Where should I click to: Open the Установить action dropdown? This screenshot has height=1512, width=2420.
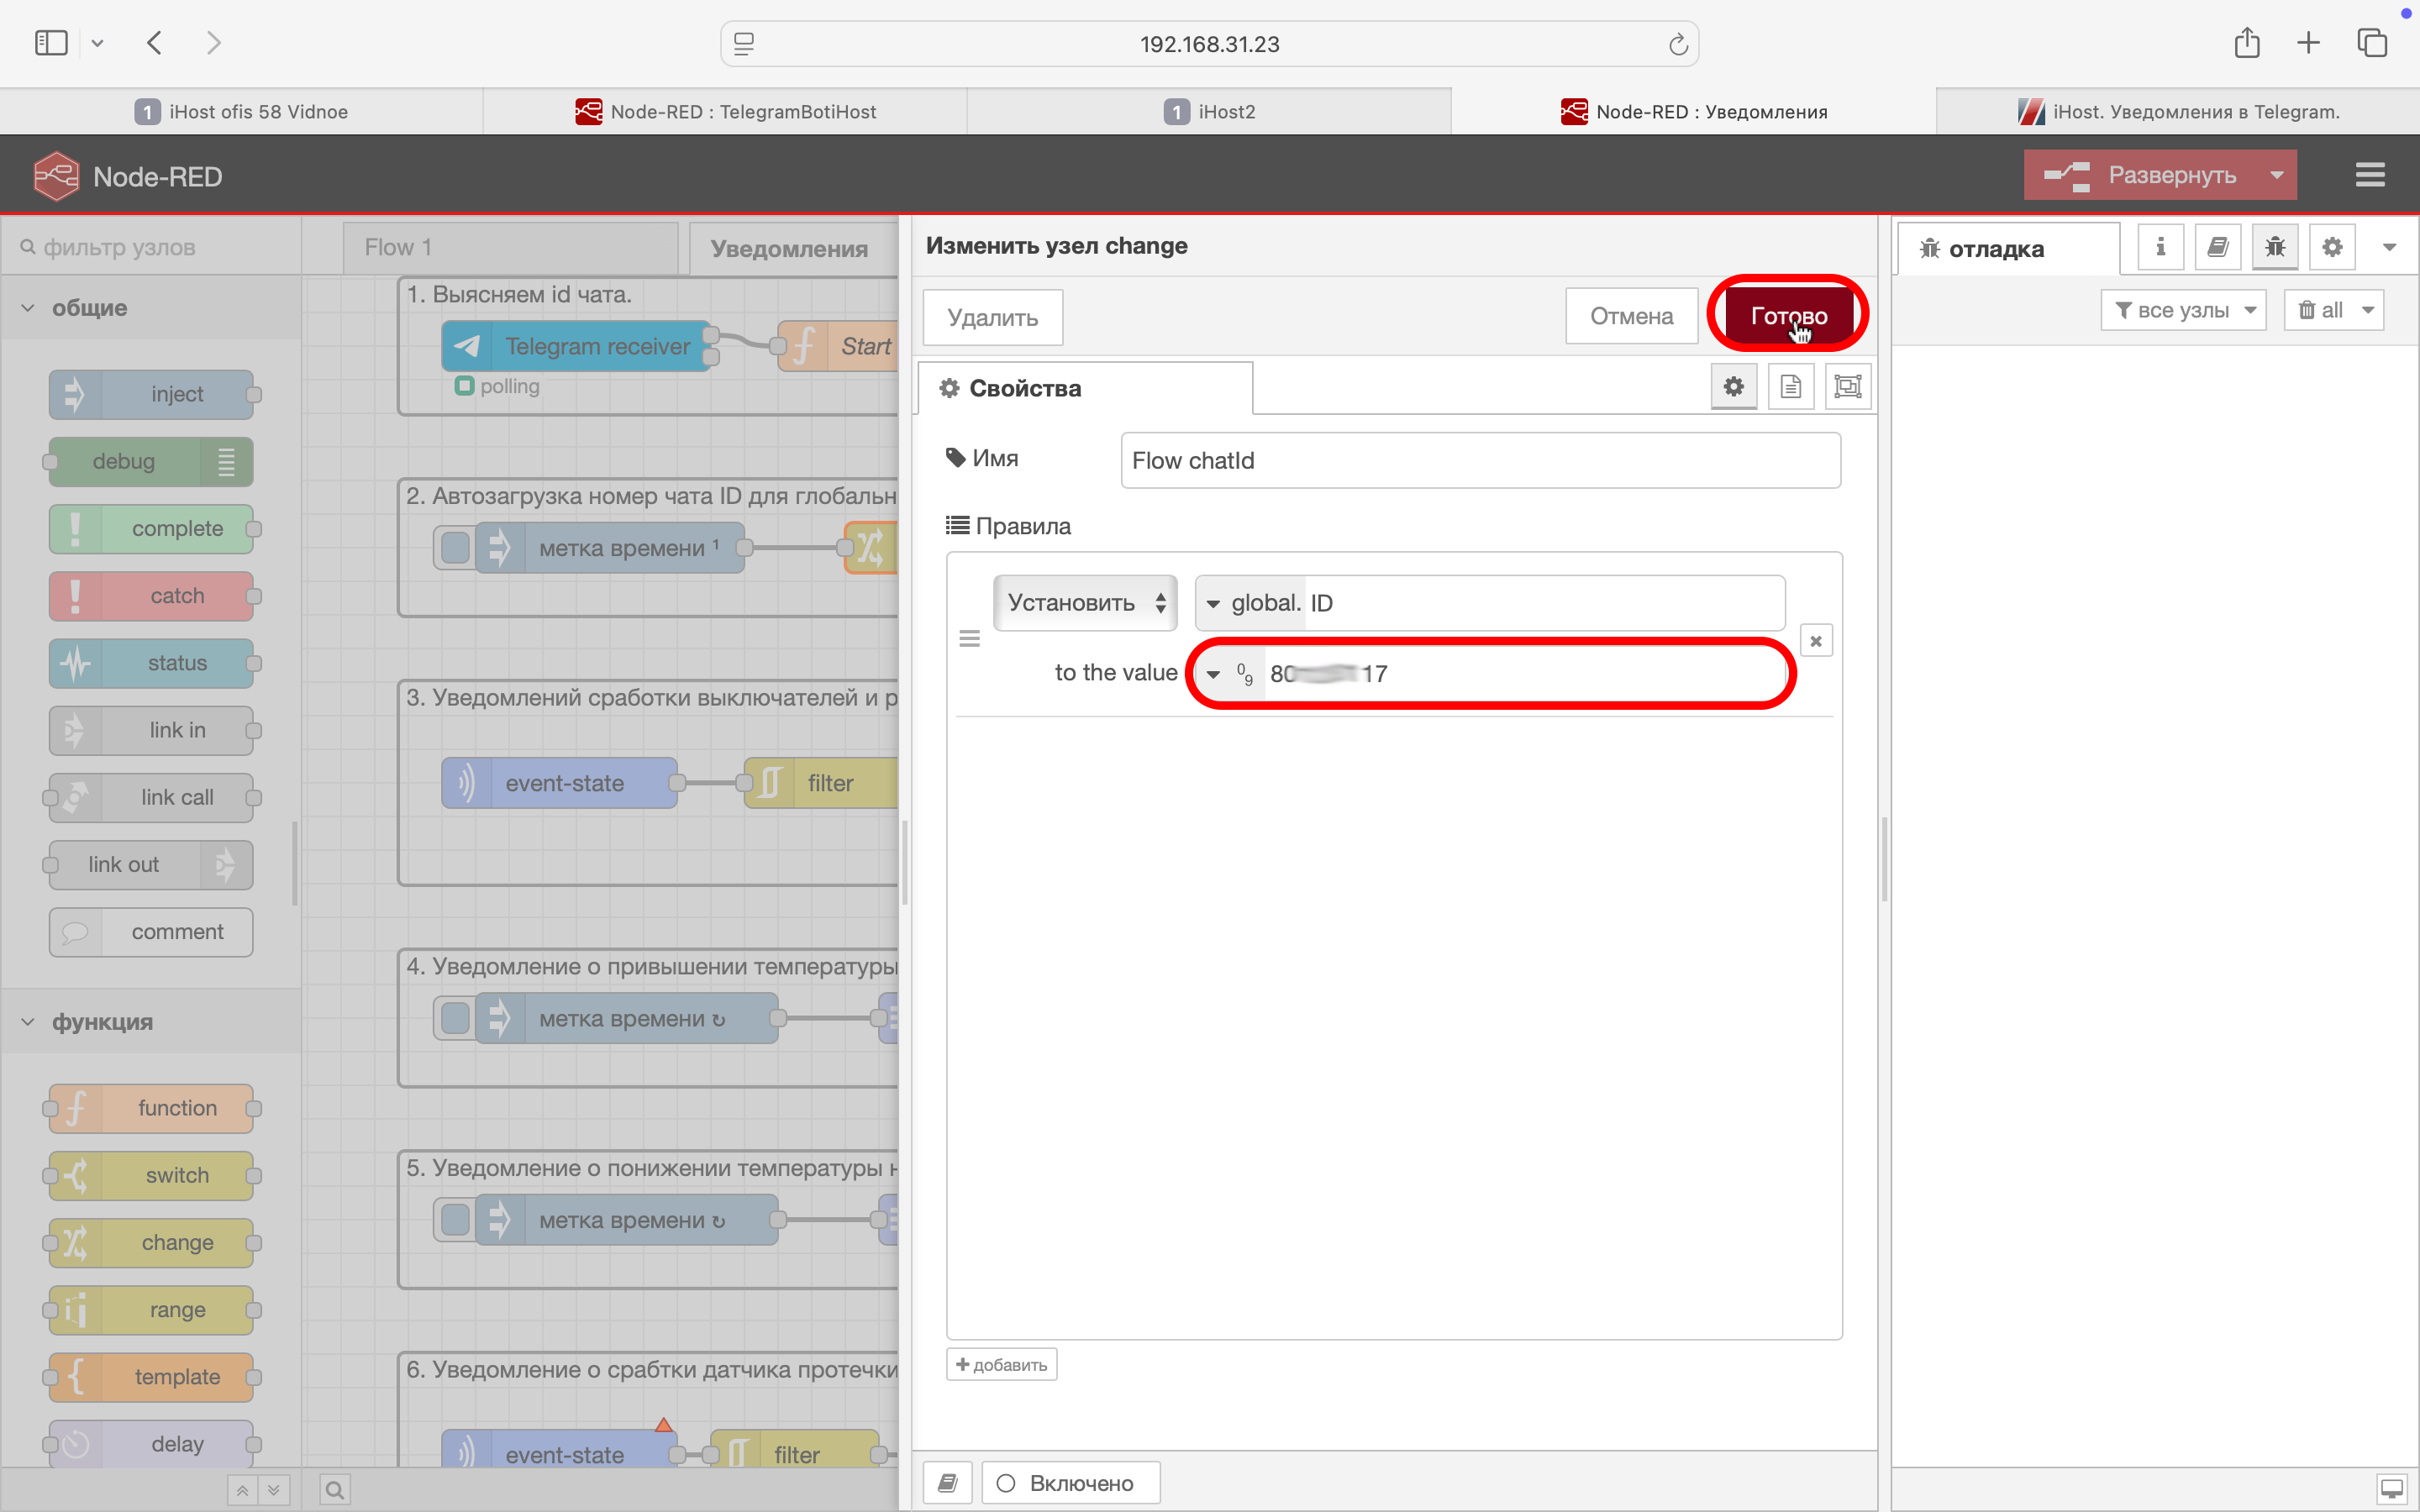click(x=1085, y=603)
